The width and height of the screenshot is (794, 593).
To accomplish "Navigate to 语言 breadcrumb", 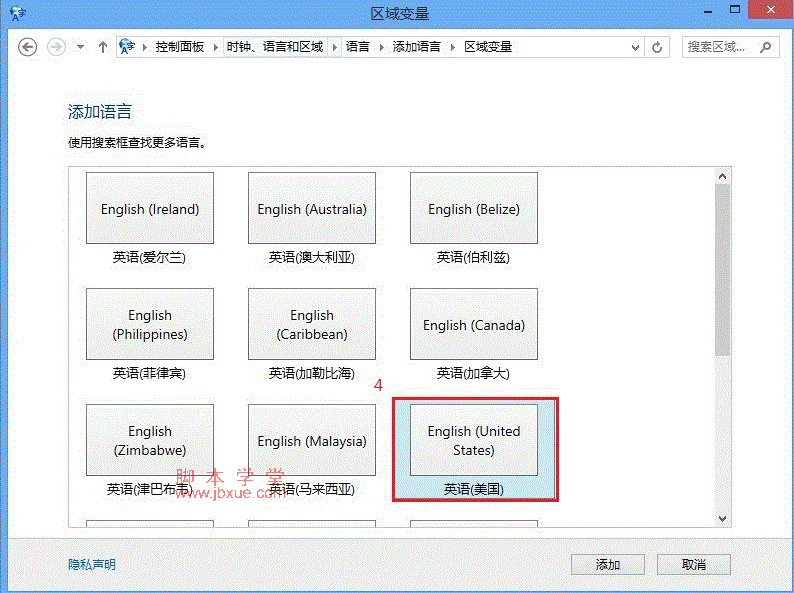I will (358, 47).
